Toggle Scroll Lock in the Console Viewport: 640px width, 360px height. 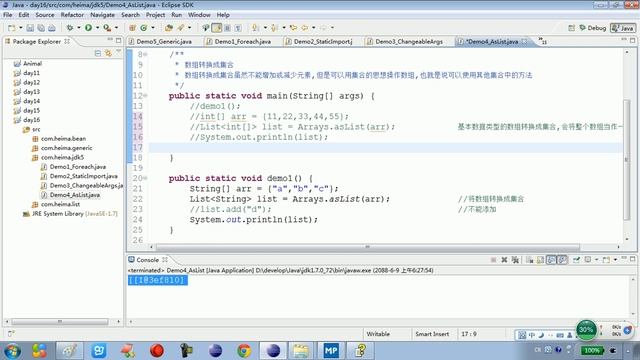pyautogui.click(x=540, y=260)
